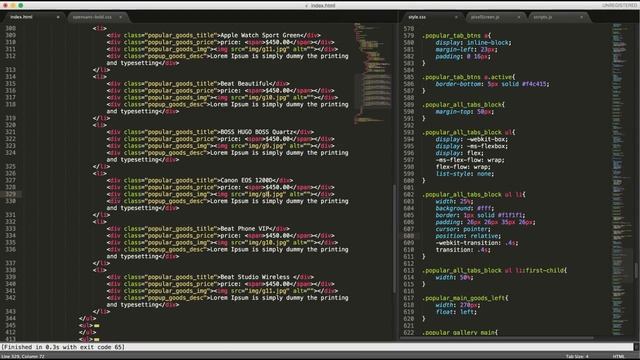Close the style.css tab
Viewport: 640px width, 360px height.
[456, 17]
